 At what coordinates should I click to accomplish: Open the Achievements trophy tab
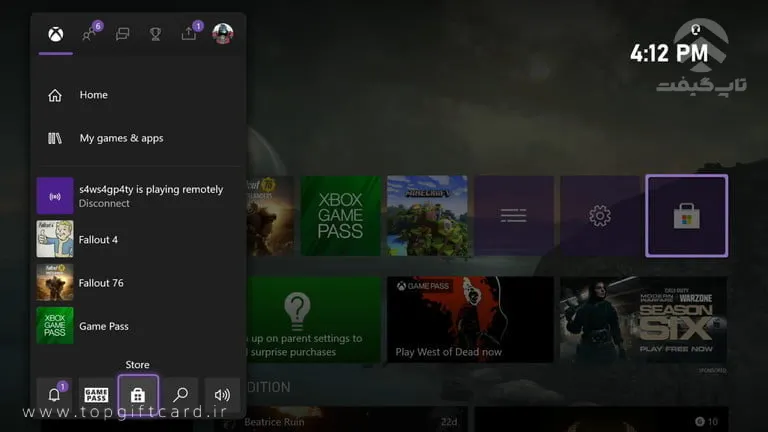pos(155,34)
